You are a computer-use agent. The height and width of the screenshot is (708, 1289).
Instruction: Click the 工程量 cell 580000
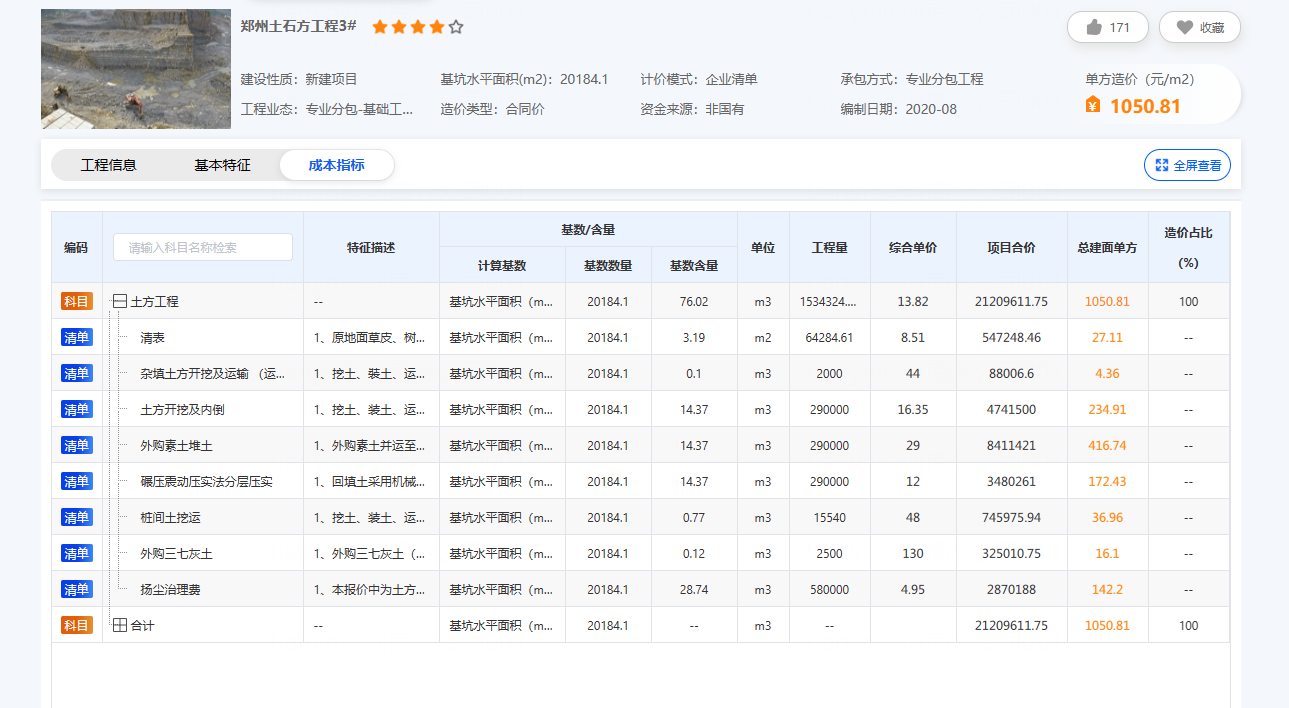coord(829,589)
